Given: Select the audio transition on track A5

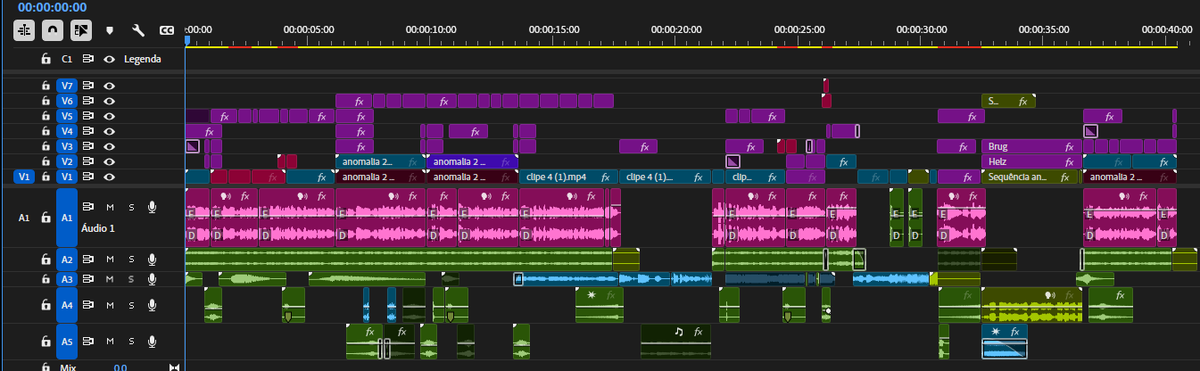Looking at the screenshot, I should (1004, 348).
